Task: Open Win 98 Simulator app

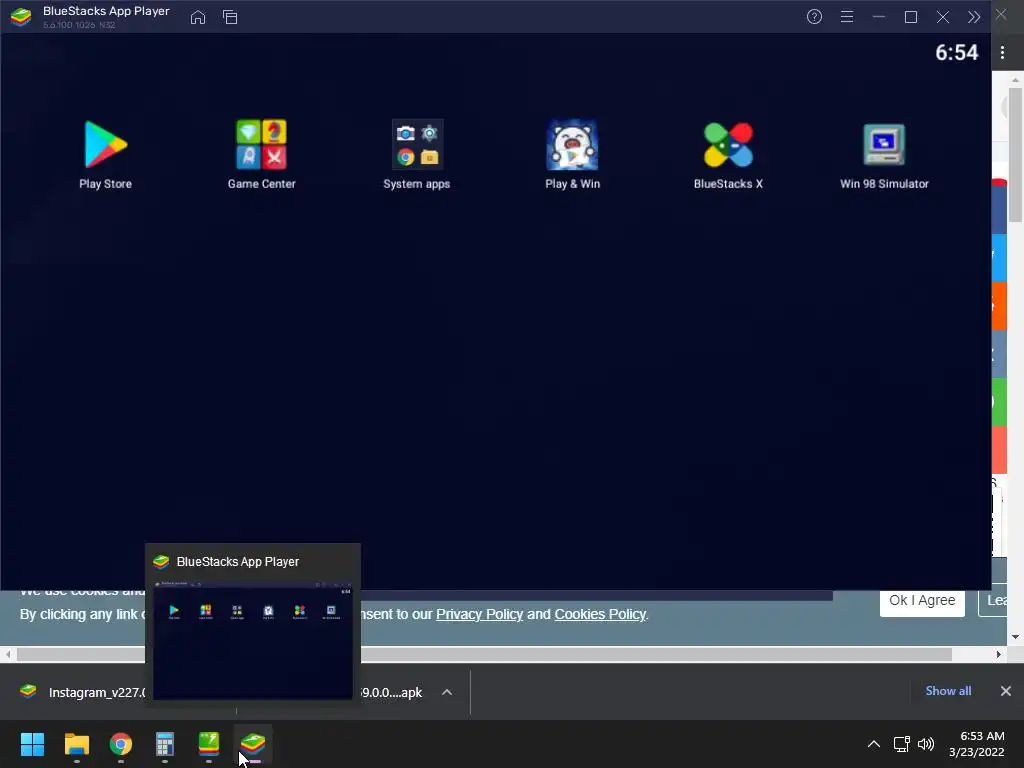Action: point(884,155)
